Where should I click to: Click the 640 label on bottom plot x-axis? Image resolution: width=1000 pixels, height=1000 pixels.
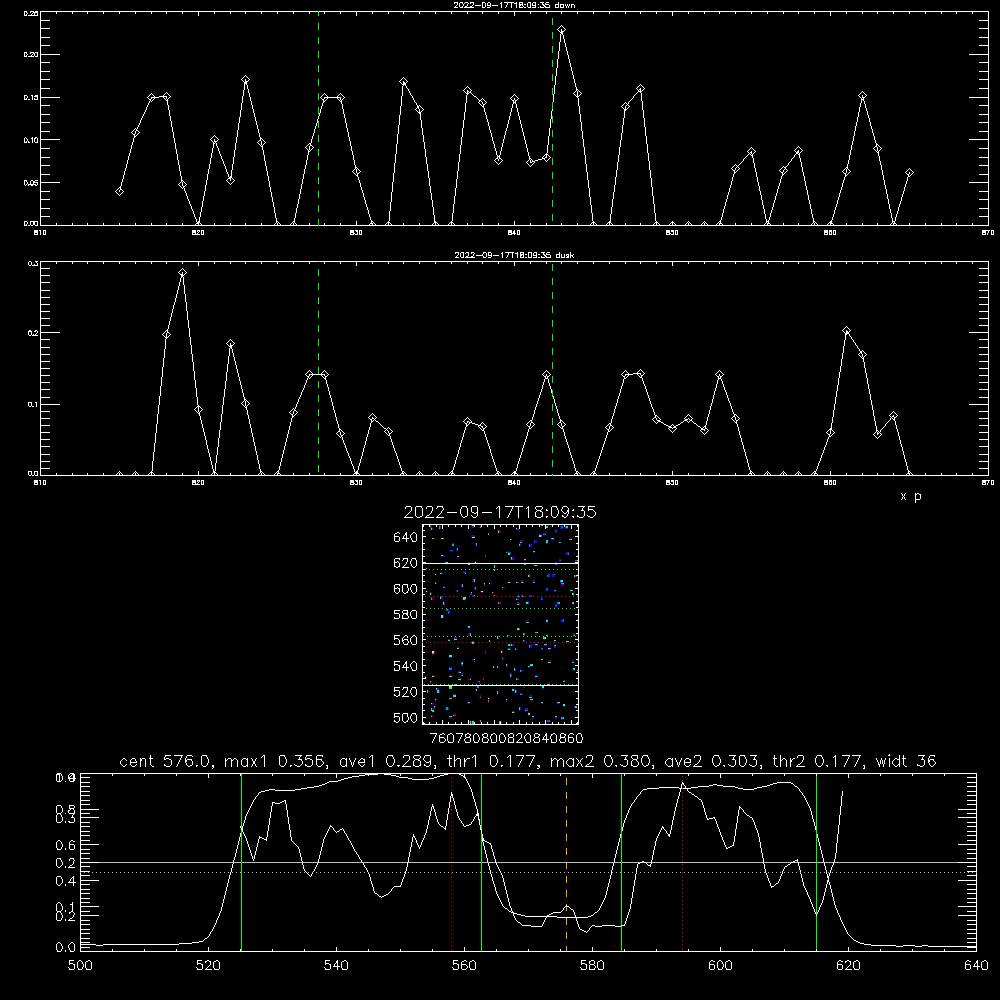[x=976, y=966]
